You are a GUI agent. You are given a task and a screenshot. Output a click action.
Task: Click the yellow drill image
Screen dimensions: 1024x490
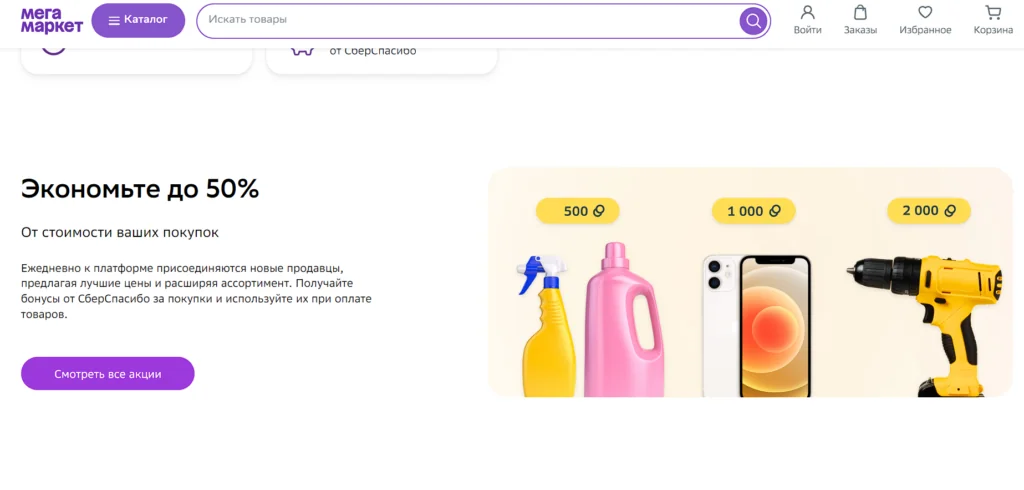[x=926, y=320]
